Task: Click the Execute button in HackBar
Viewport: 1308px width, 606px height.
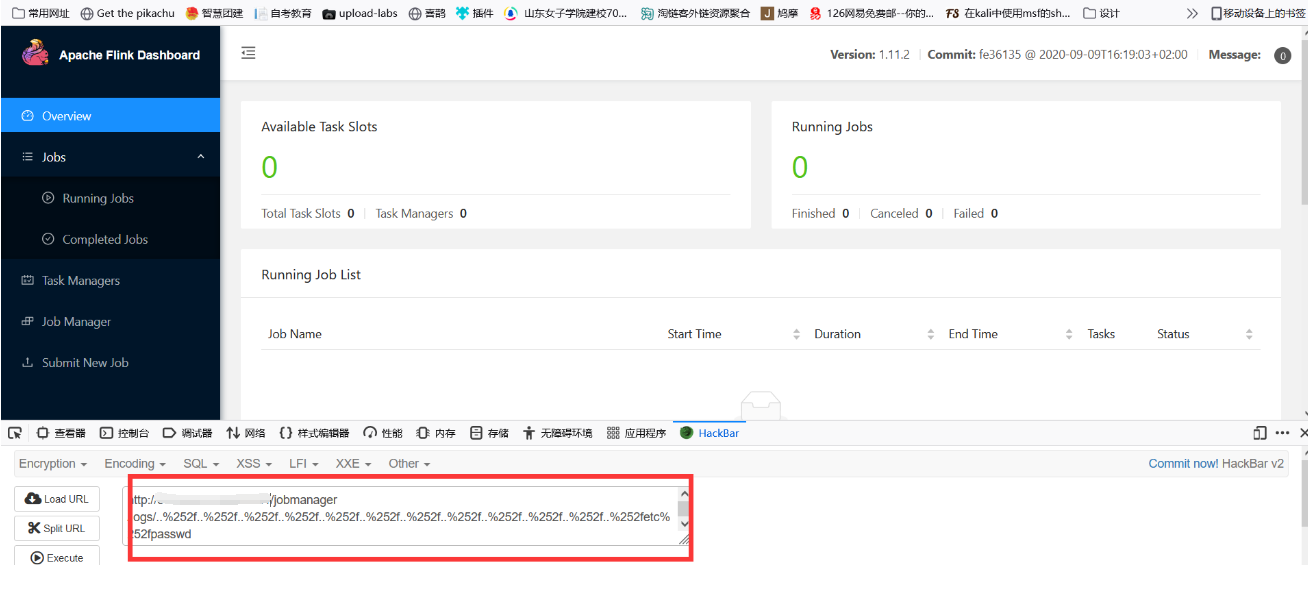Action: tap(56, 557)
